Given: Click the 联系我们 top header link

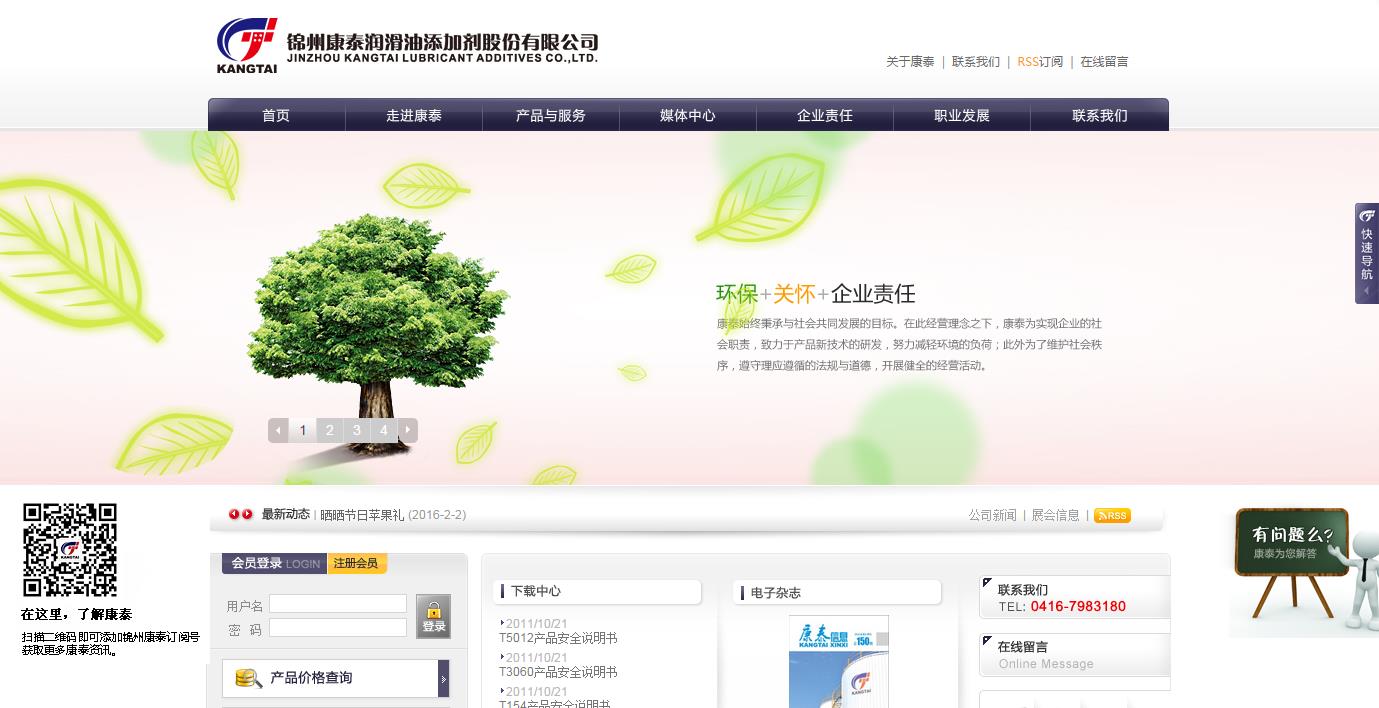Looking at the screenshot, I should [x=976, y=62].
